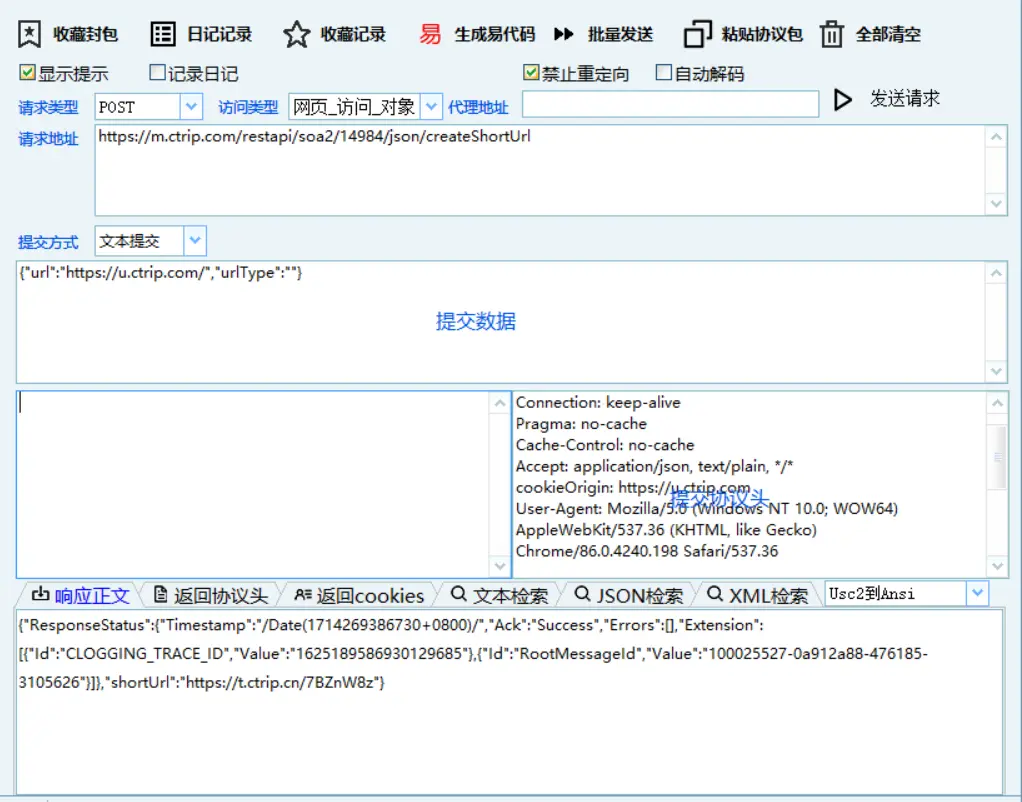Toggle the 显示提示 checkbox
Screen dimensions: 1022x802
pyautogui.click(x=27, y=72)
